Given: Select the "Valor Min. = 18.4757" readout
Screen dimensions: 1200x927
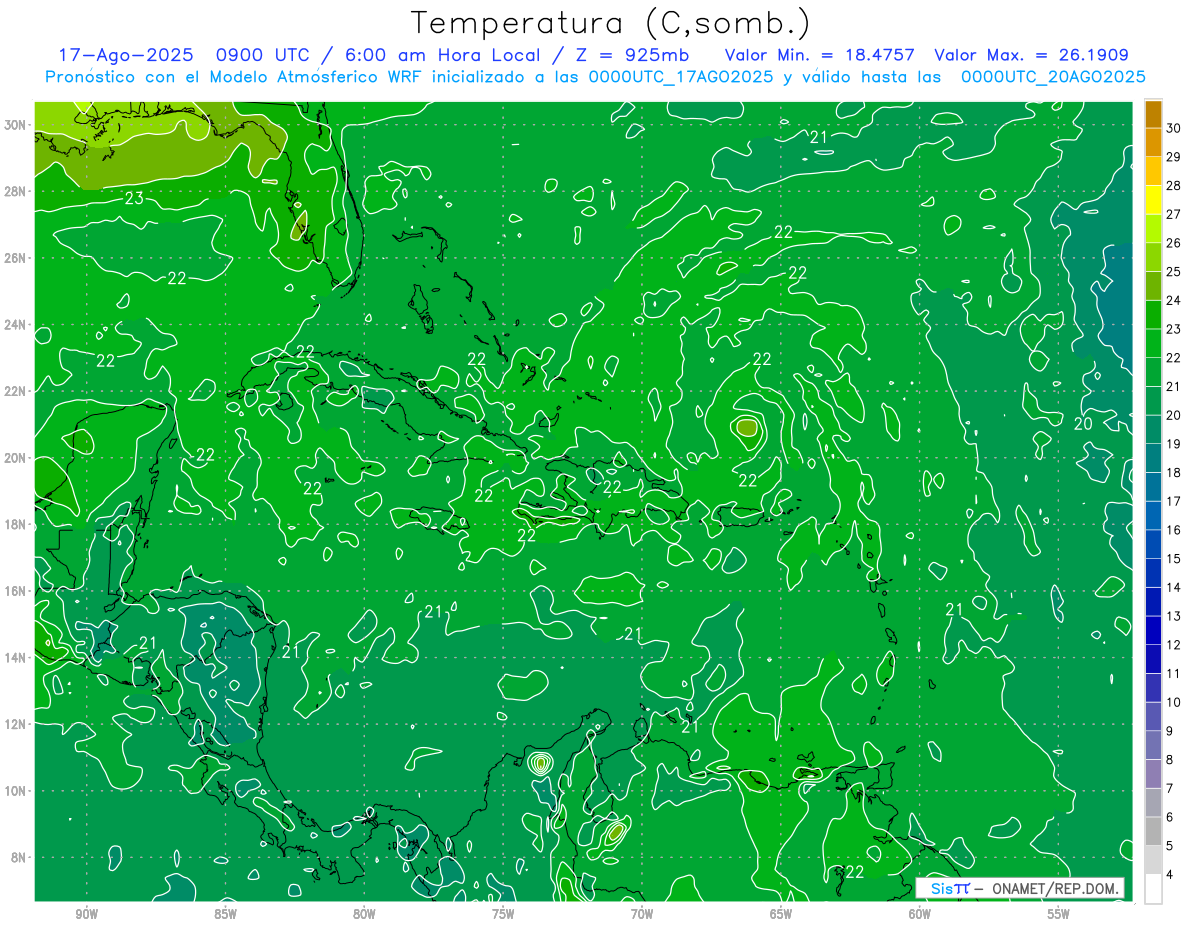Looking at the screenshot, I should coord(820,55).
